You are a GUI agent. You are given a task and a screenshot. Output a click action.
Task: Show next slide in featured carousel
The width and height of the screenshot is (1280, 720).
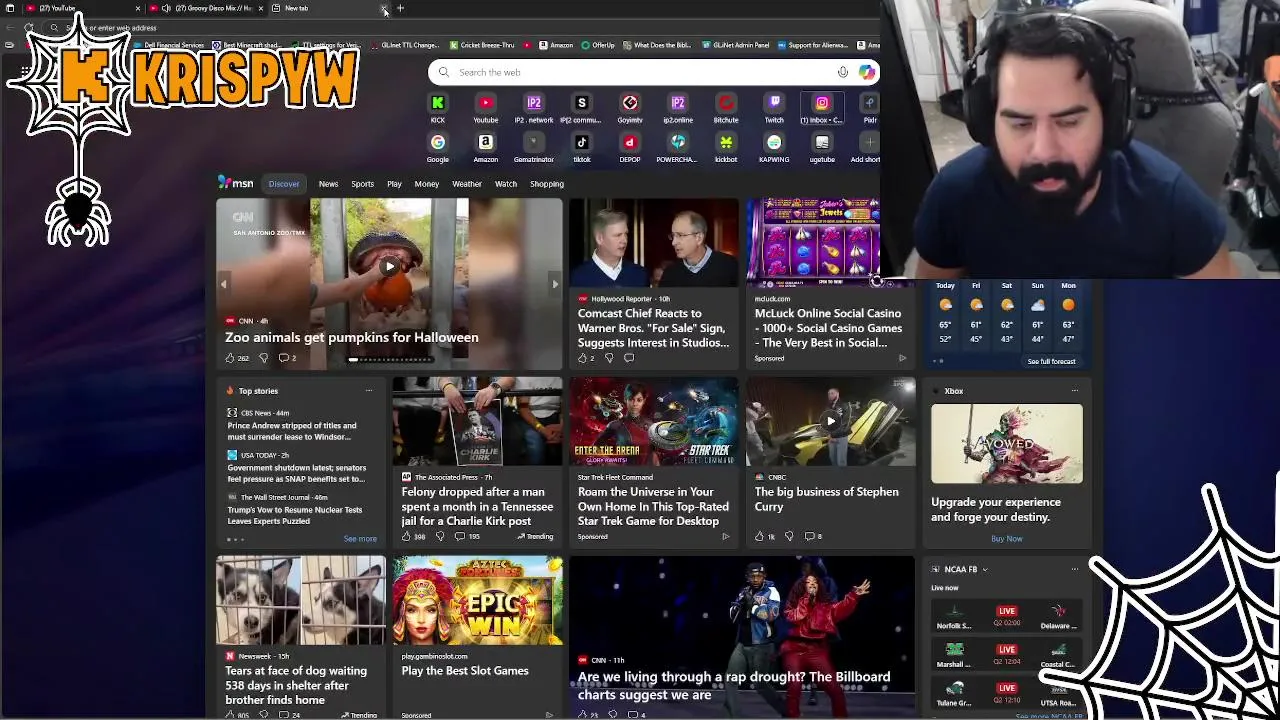point(555,284)
